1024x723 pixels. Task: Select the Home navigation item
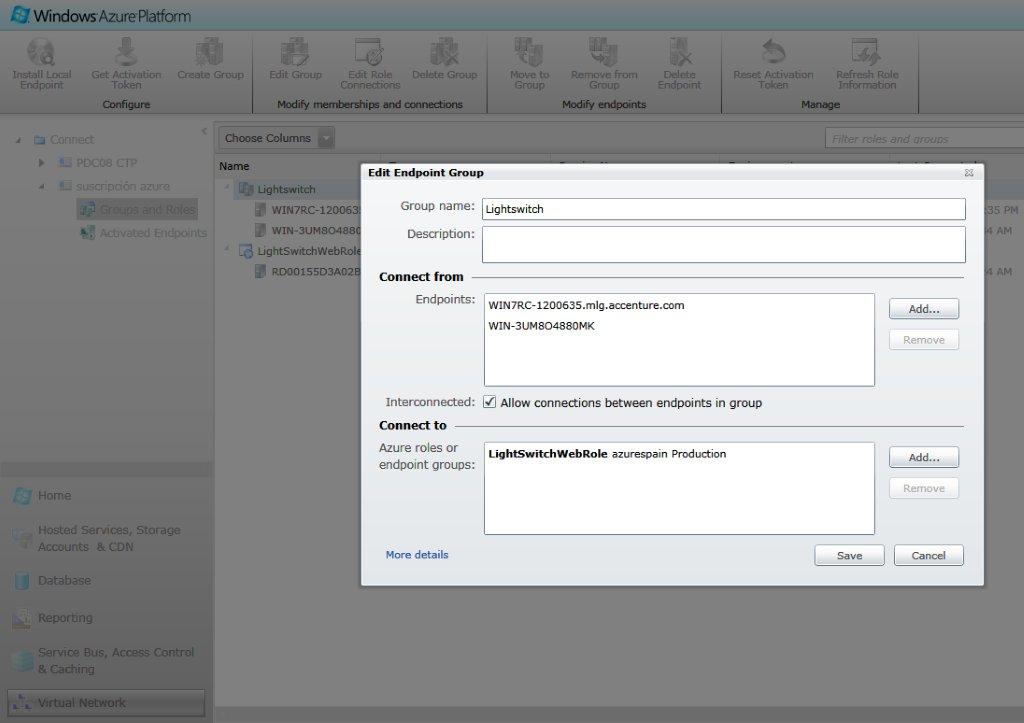(106, 496)
